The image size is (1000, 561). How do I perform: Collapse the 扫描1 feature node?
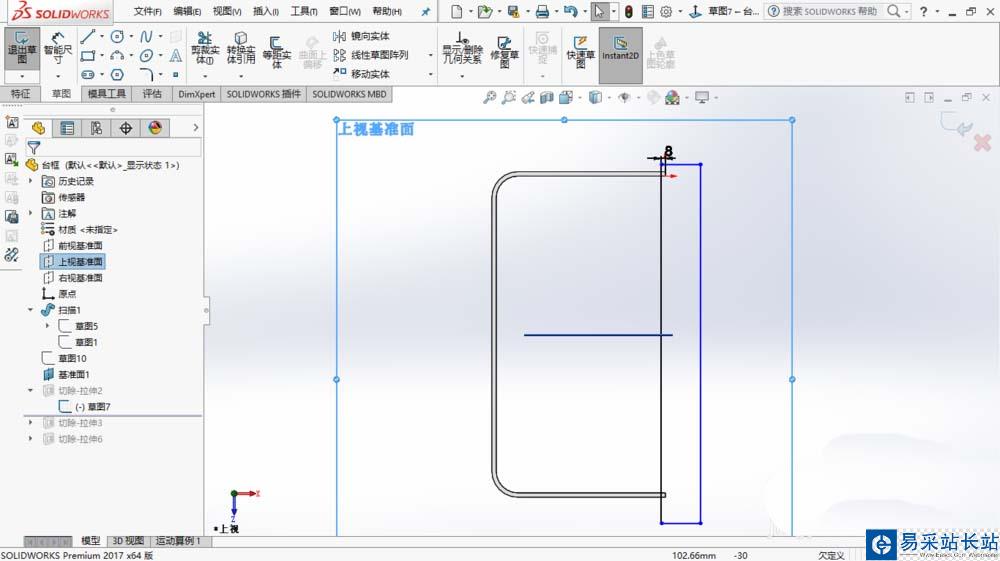[30, 310]
